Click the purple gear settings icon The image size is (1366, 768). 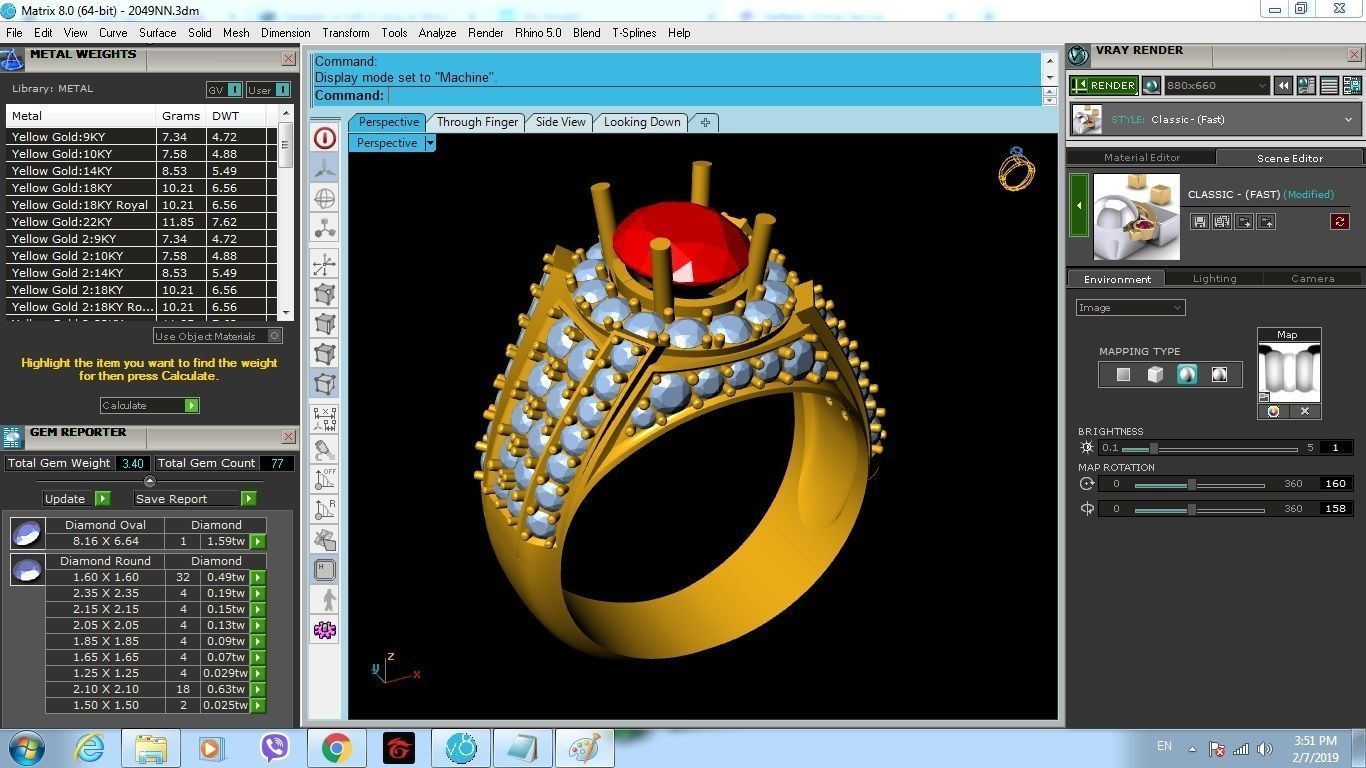click(x=324, y=630)
